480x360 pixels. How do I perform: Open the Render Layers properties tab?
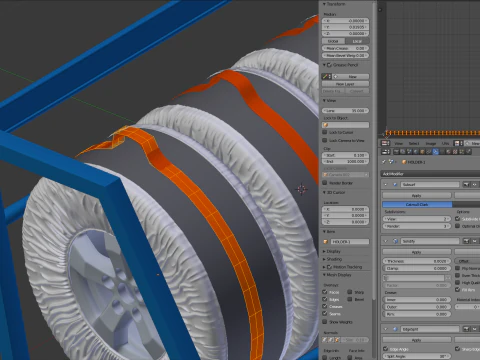click(403, 151)
